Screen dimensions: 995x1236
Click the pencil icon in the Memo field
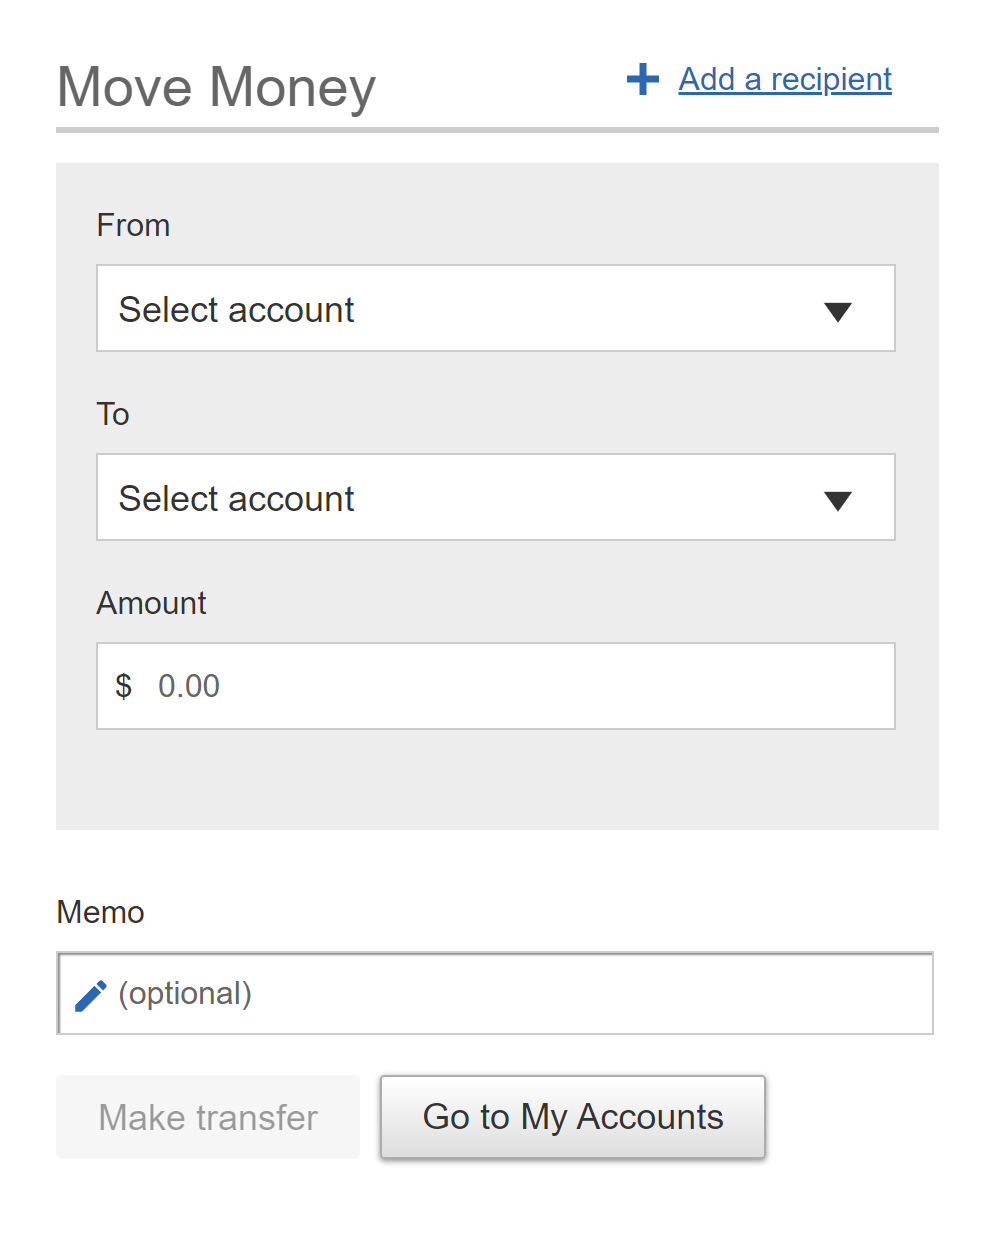91,995
